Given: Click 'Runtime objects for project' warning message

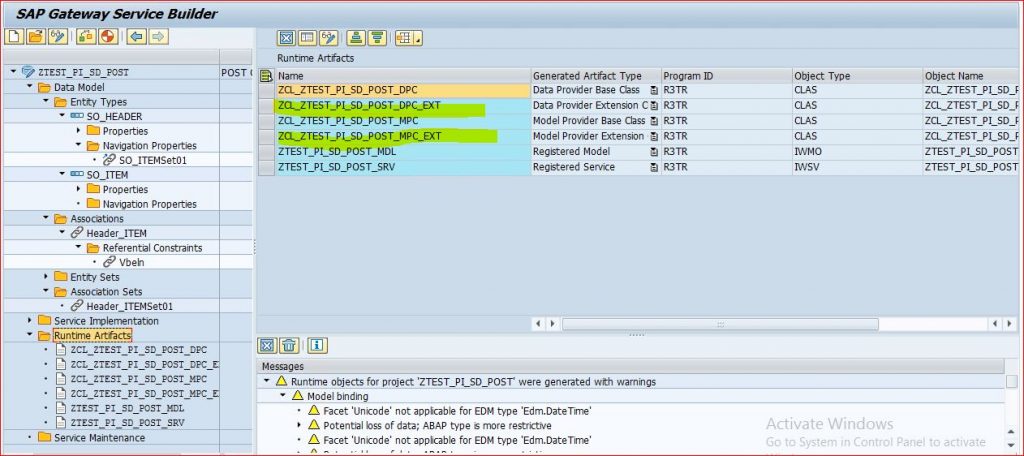Looking at the screenshot, I should click(x=473, y=382).
